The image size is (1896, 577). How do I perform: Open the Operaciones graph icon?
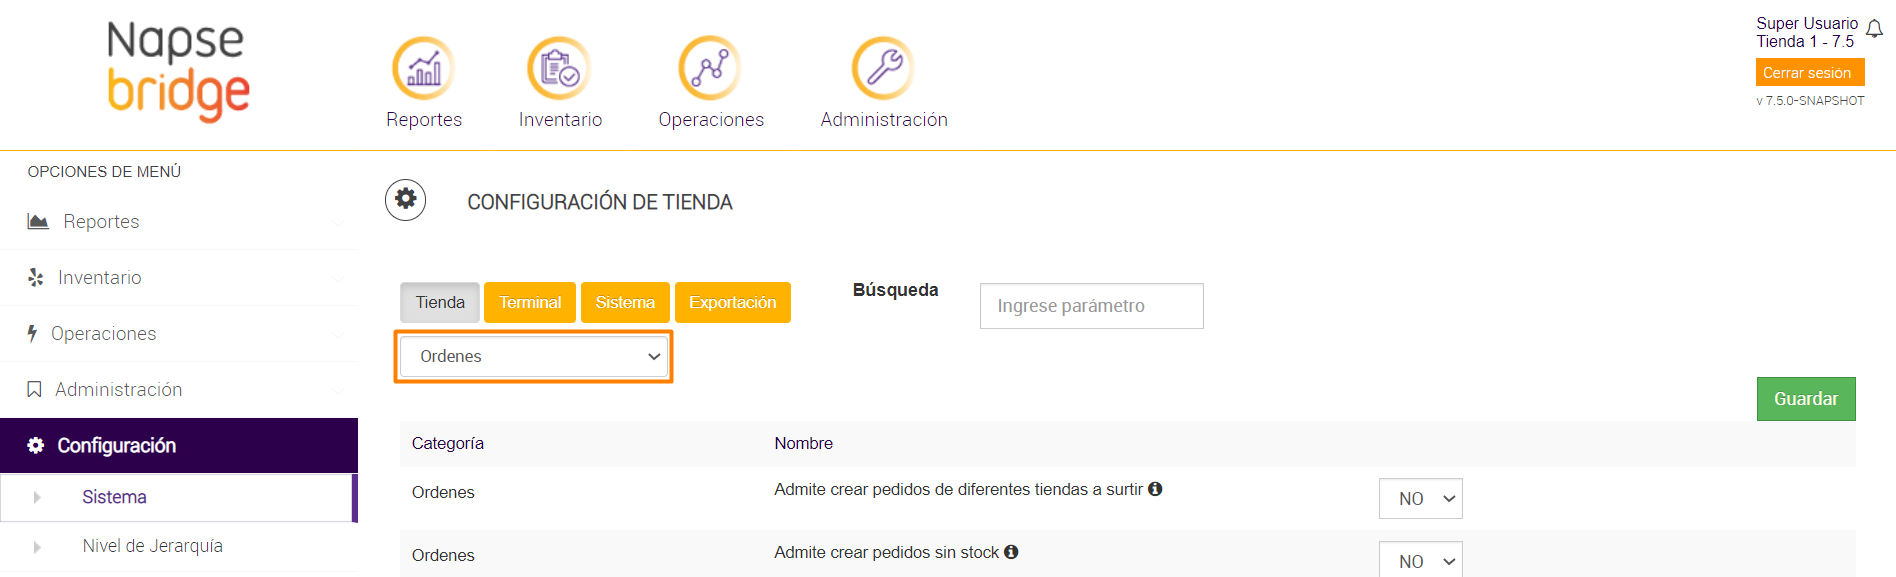[x=710, y=68]
